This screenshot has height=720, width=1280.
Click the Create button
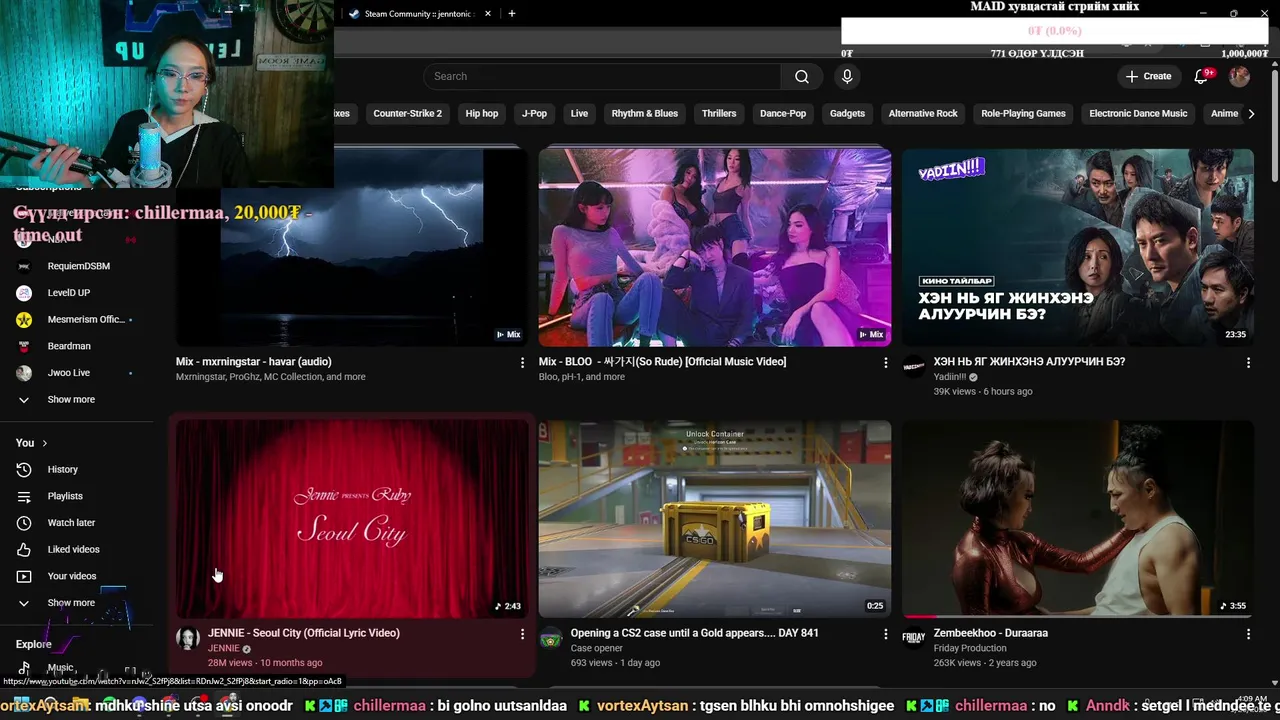(1147, 76)
